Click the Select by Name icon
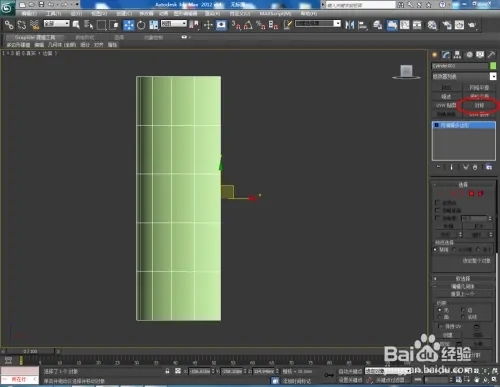The image size is (500, 387). [88, 25]
